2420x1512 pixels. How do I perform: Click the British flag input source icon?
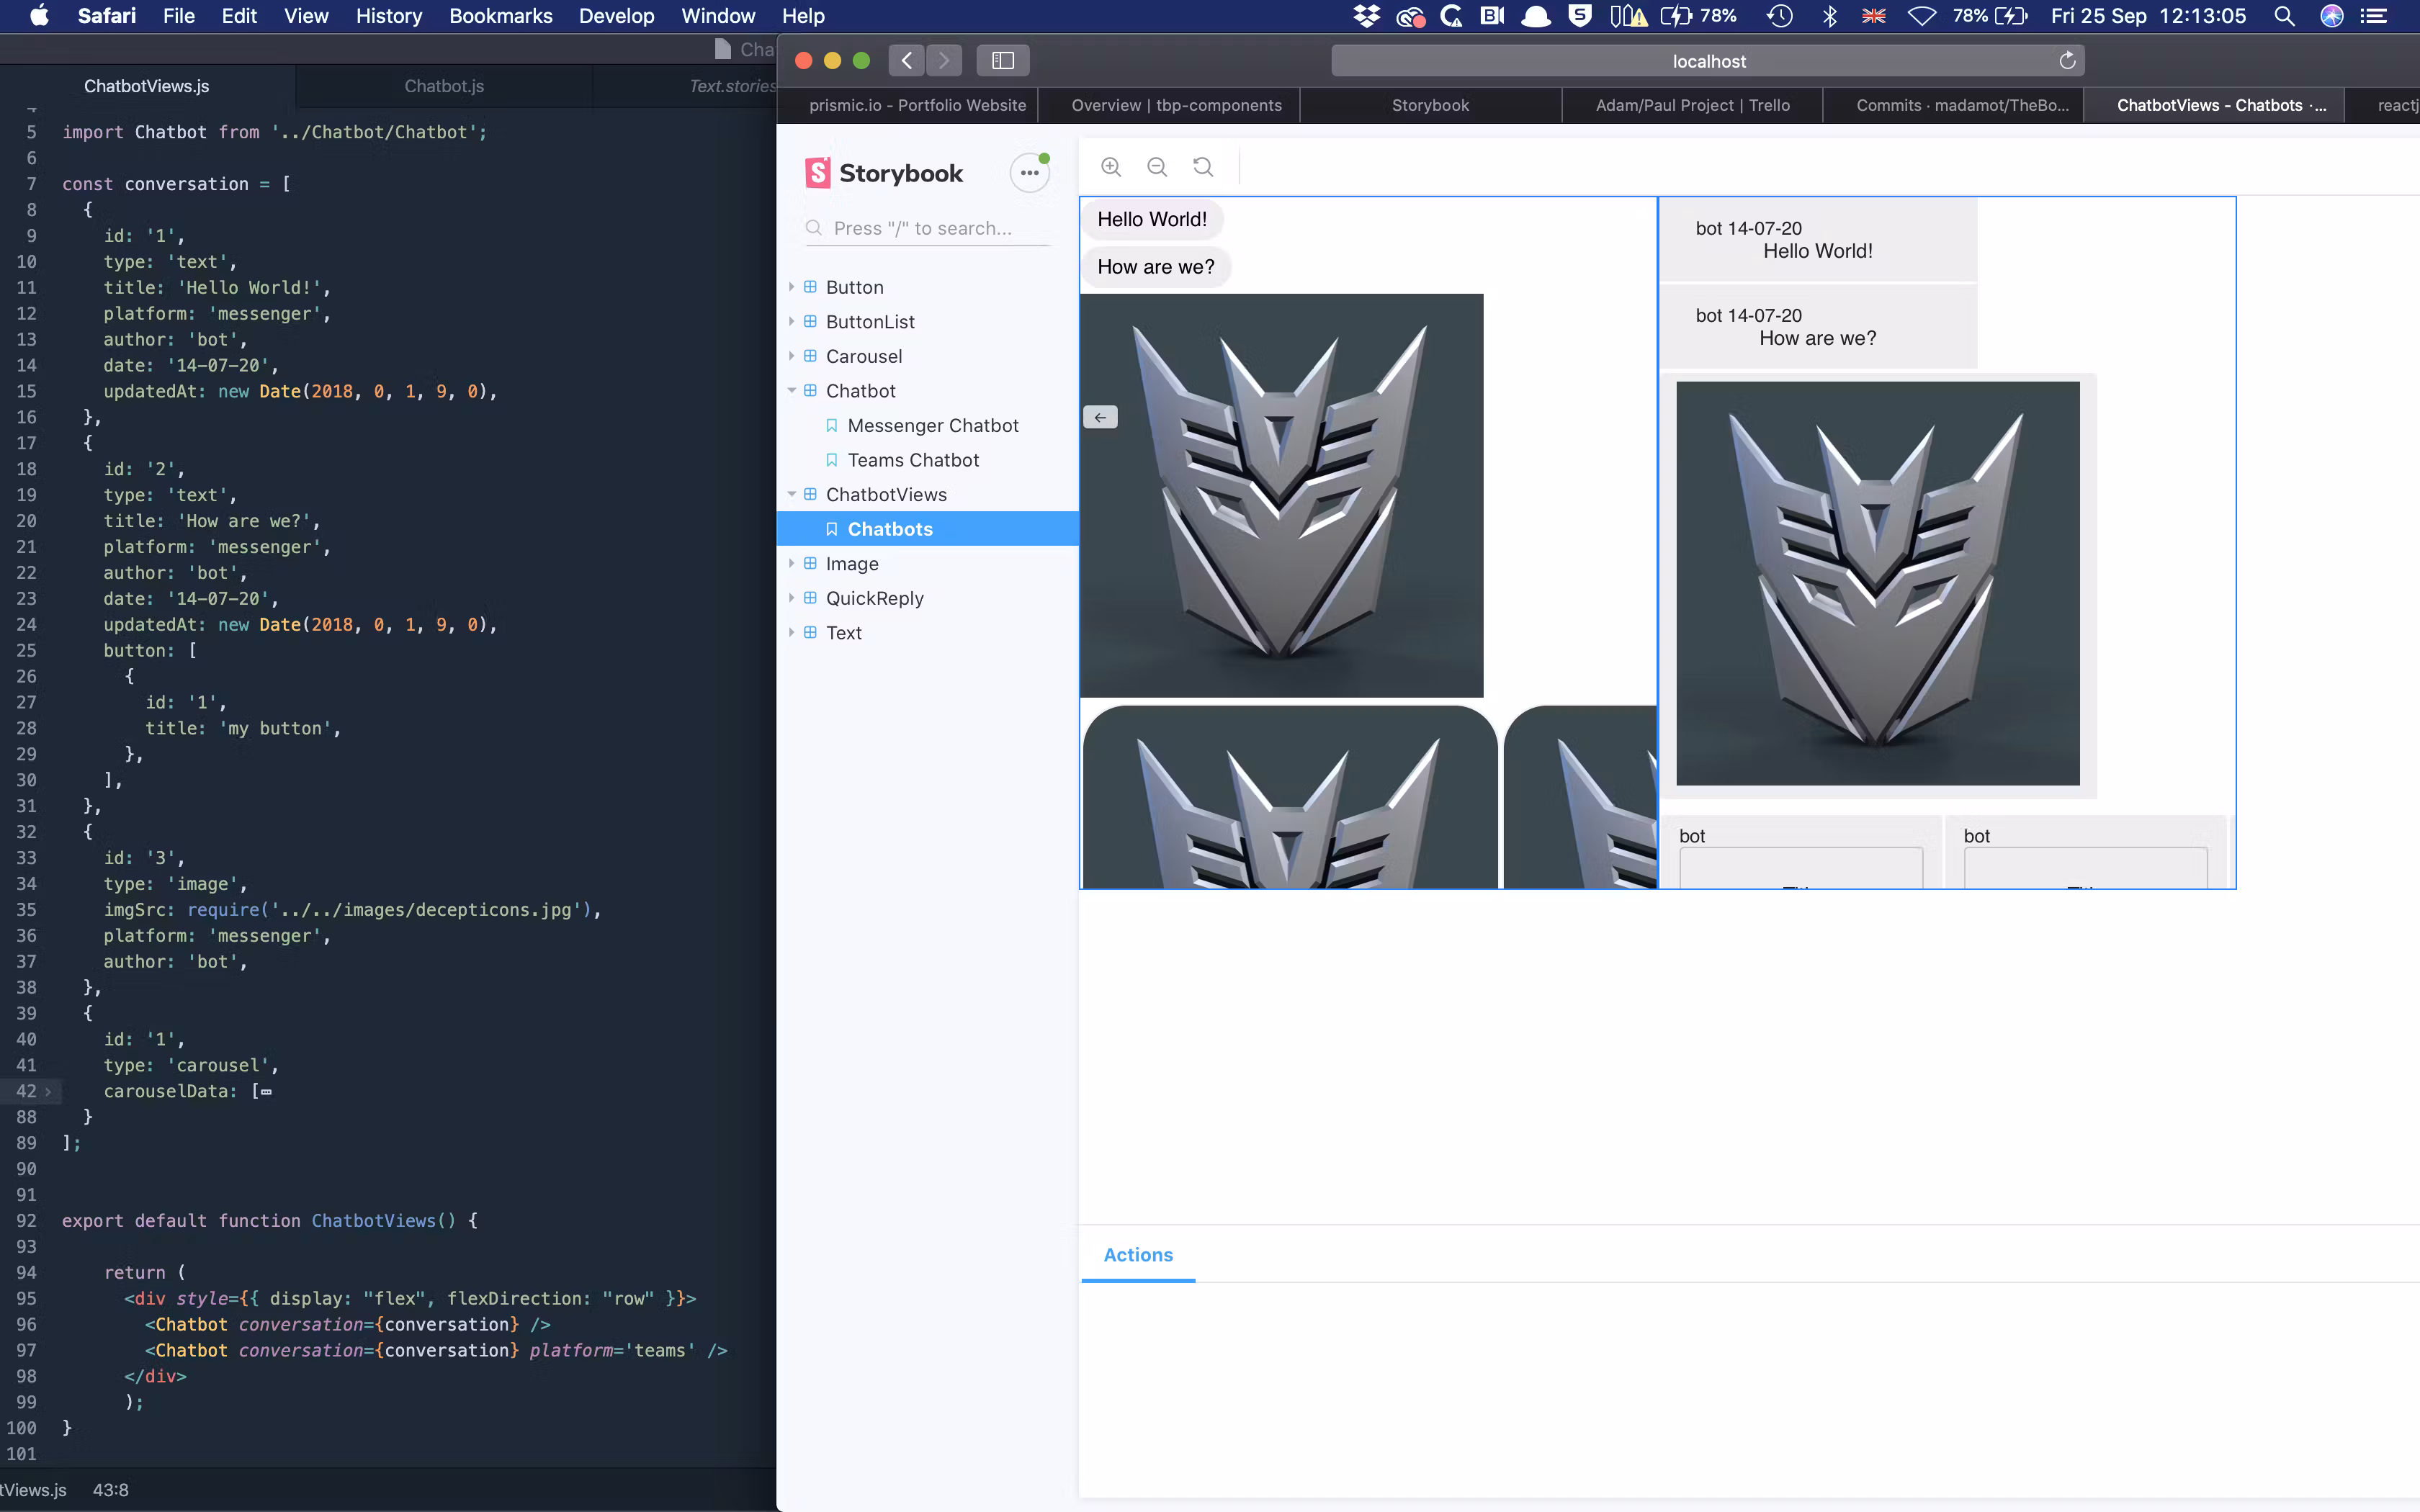[1873, 16]
